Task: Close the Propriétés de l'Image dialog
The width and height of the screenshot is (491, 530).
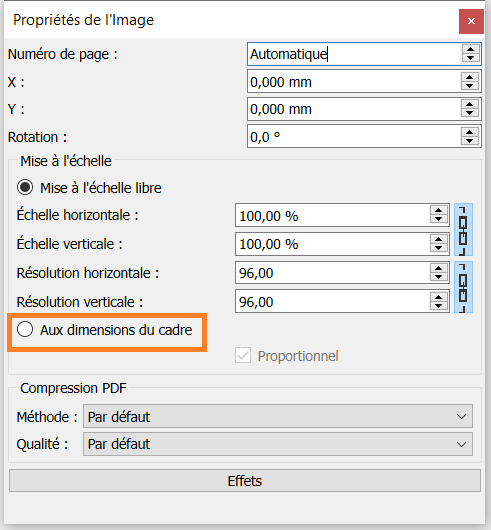Action: (x=471, y=21)
